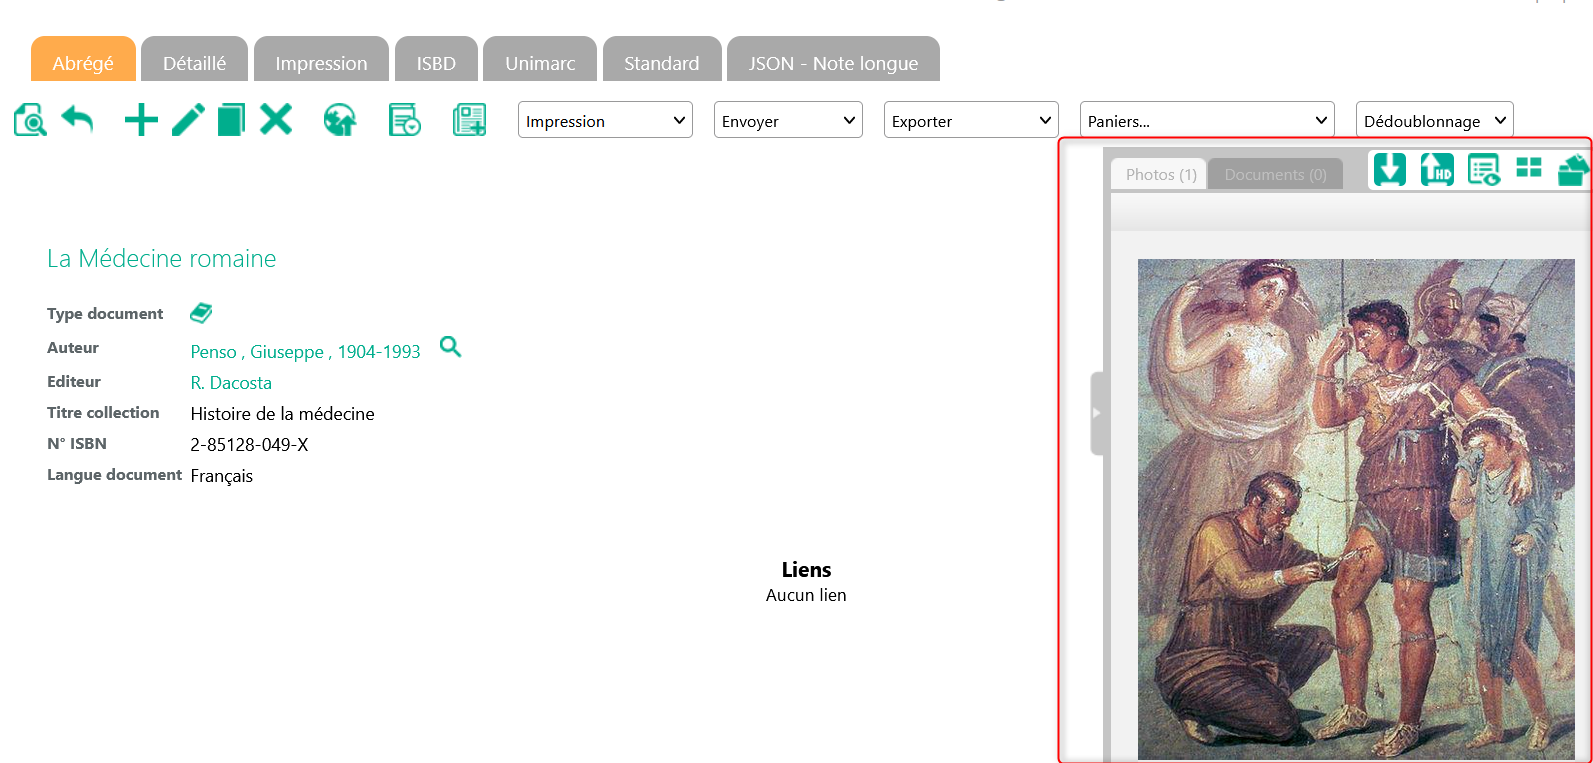Open the Dédoublonnage dropdown

[x=1434, y=120]
